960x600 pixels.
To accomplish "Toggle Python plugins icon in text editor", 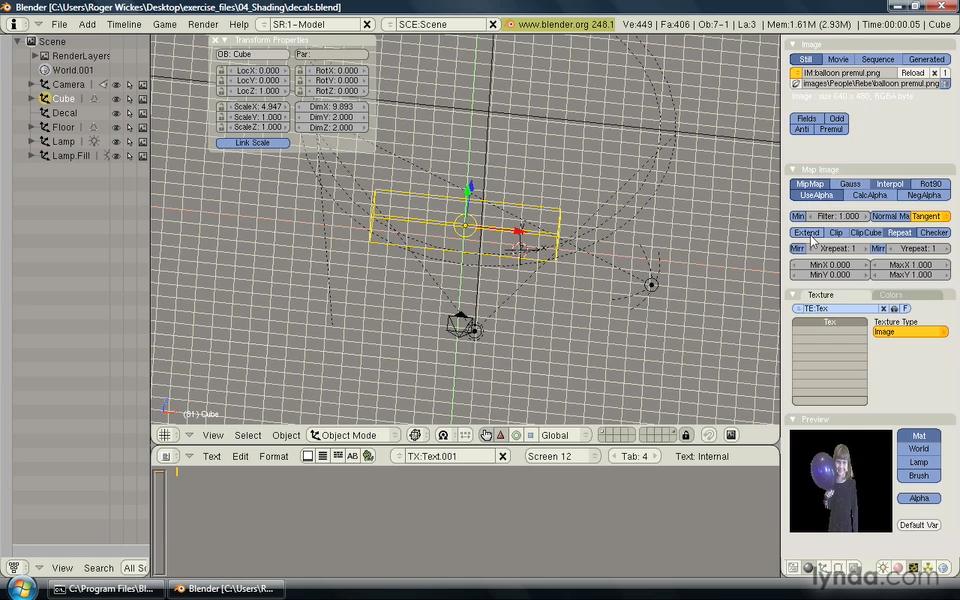I will (x=368, y=456).
